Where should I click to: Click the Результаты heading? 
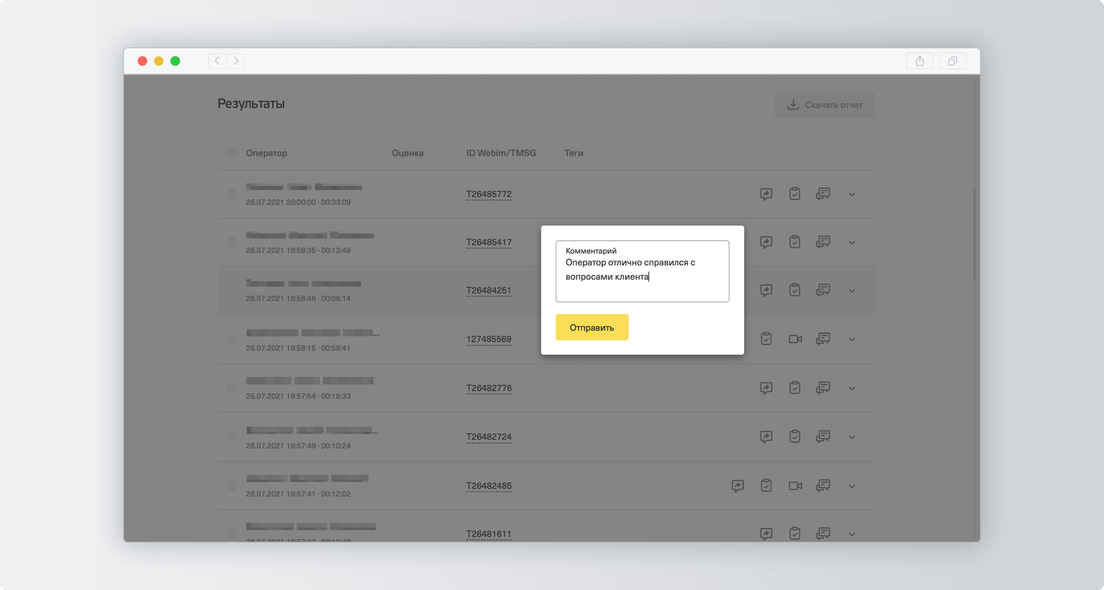point(251,103)
